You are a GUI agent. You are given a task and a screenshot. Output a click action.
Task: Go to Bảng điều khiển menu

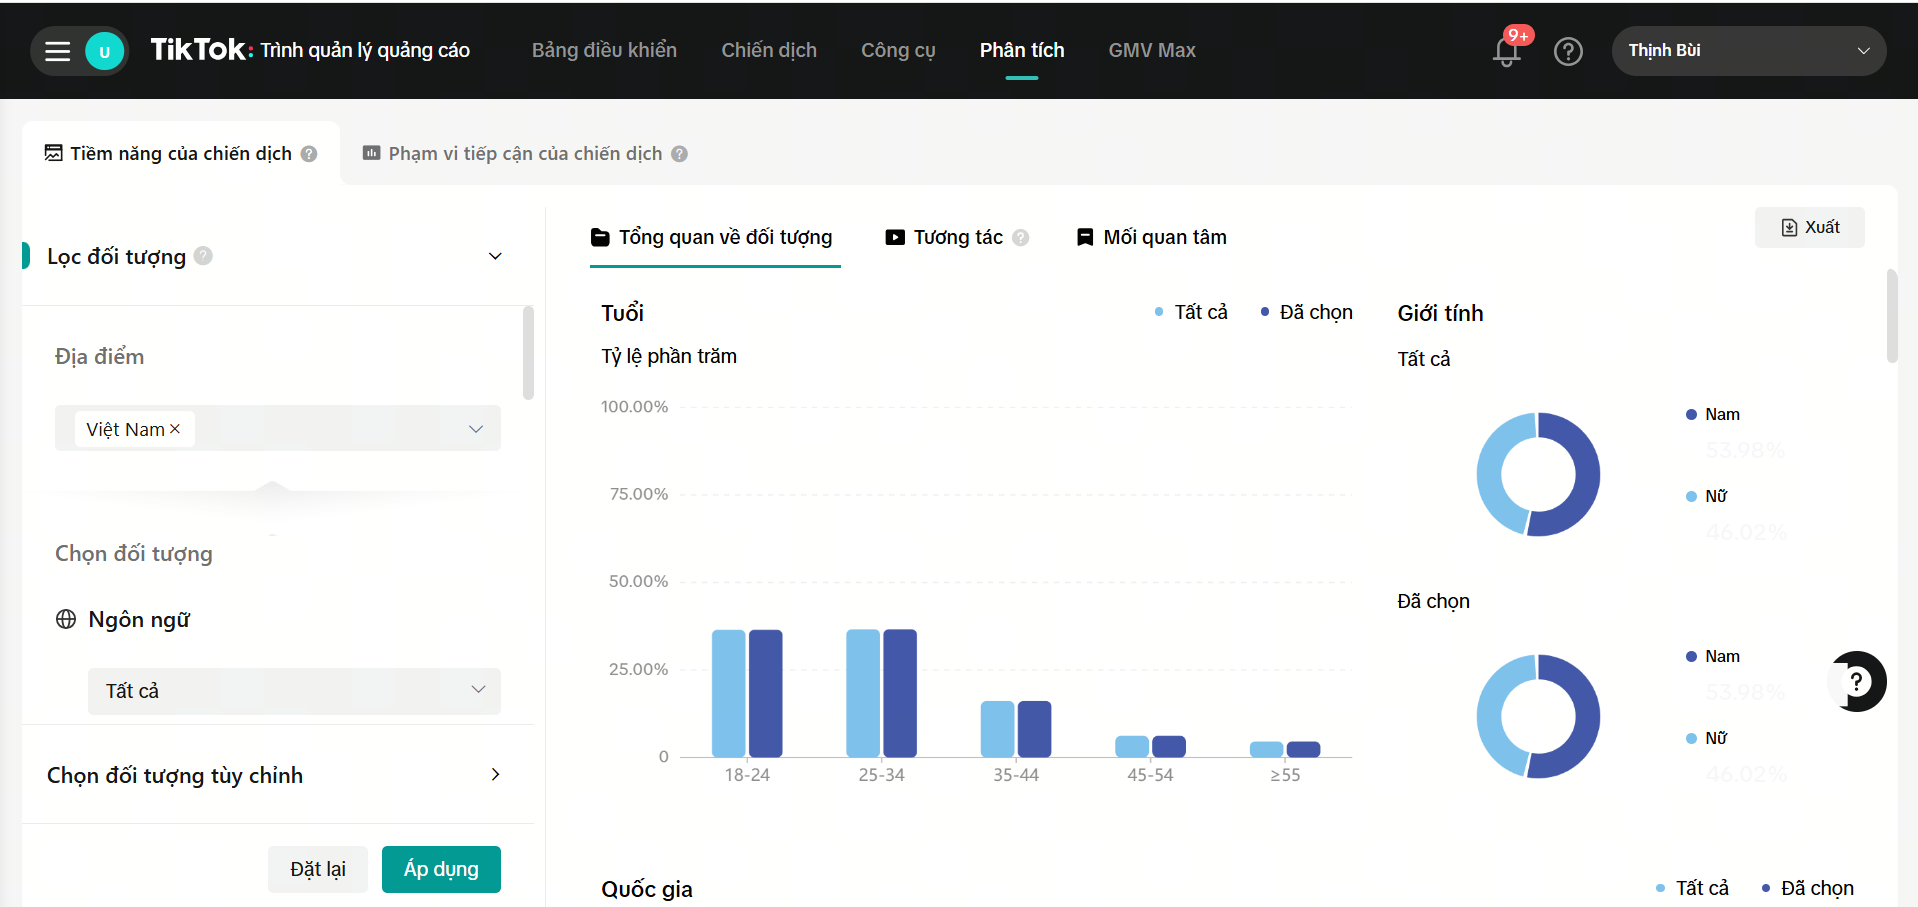pos(604,50)
